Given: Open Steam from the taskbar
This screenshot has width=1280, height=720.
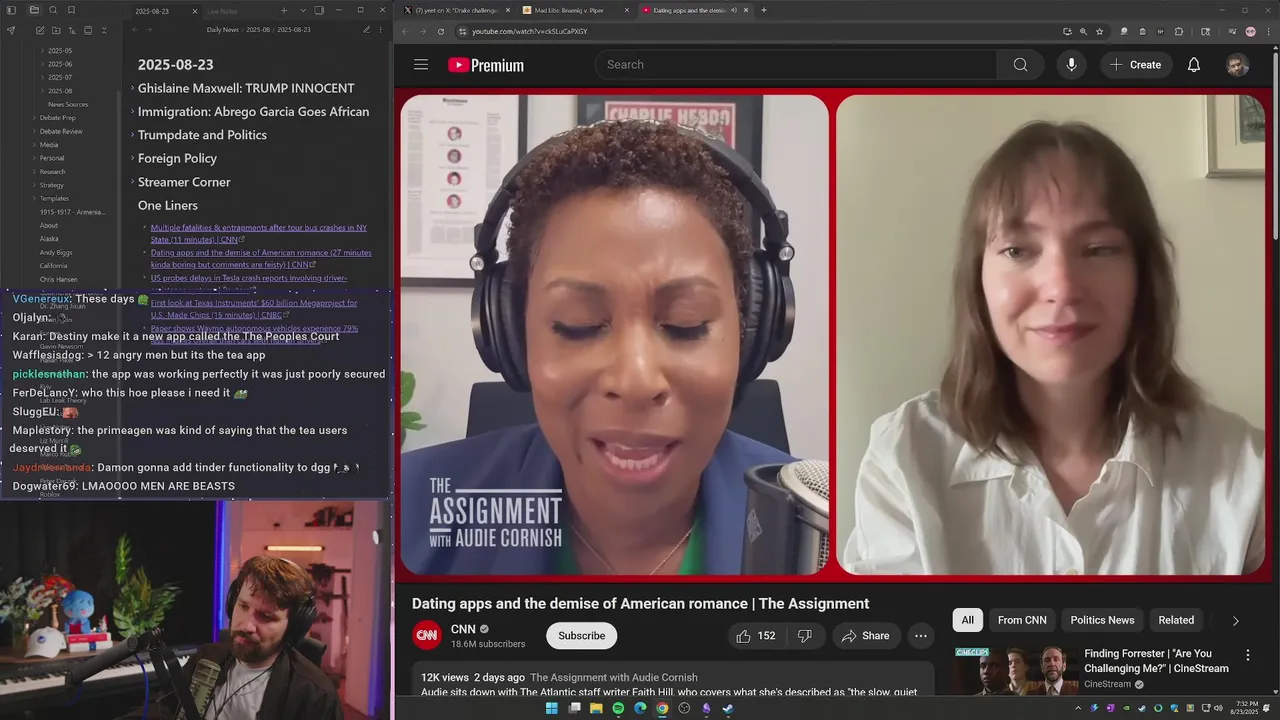Looking at the screenshot, I should [728, 709].
